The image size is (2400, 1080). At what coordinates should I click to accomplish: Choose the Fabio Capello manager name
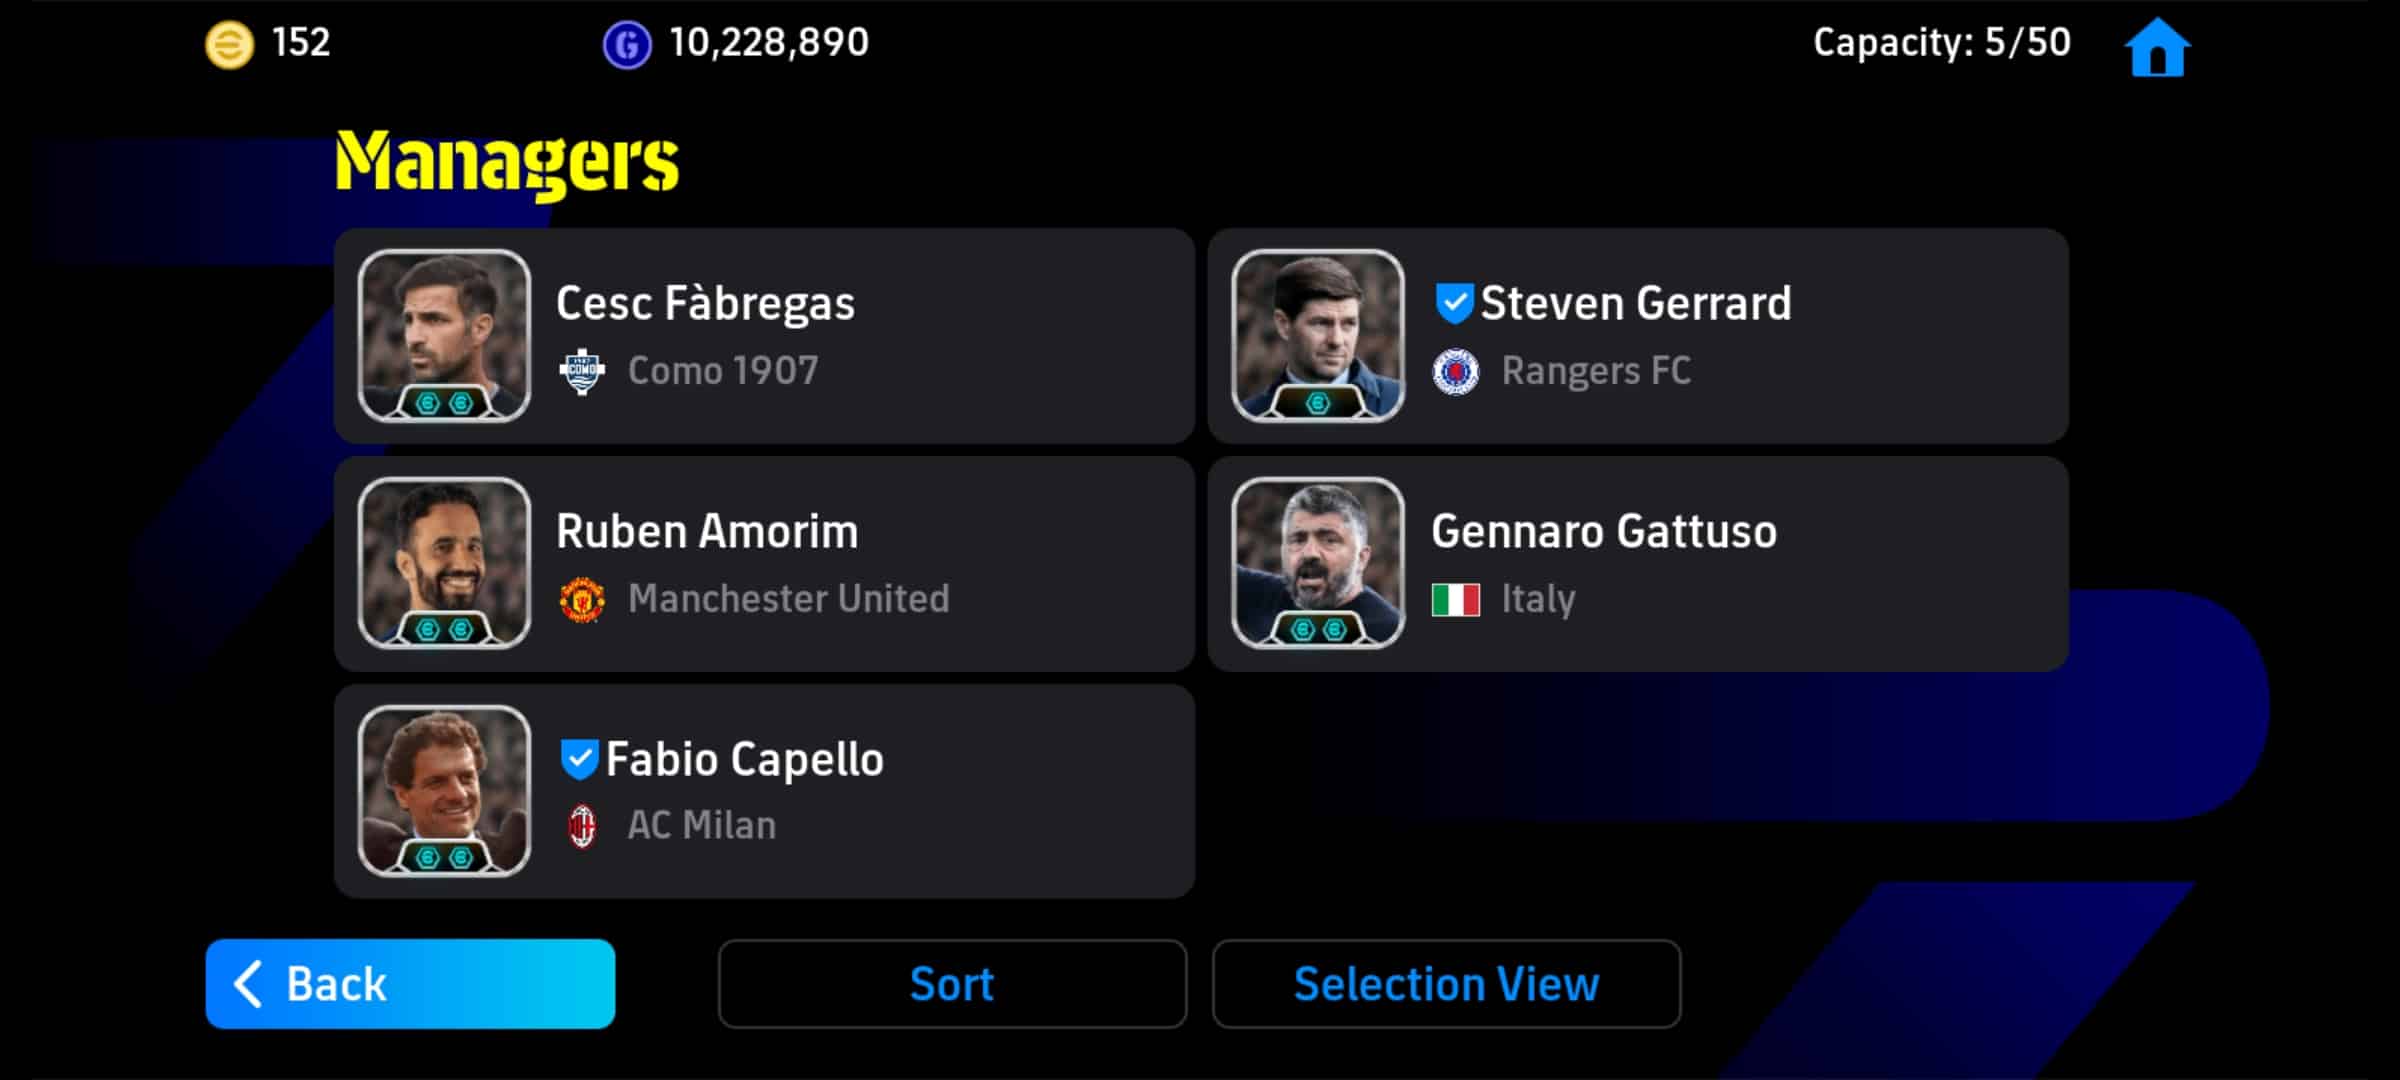(x=745, y=759)
